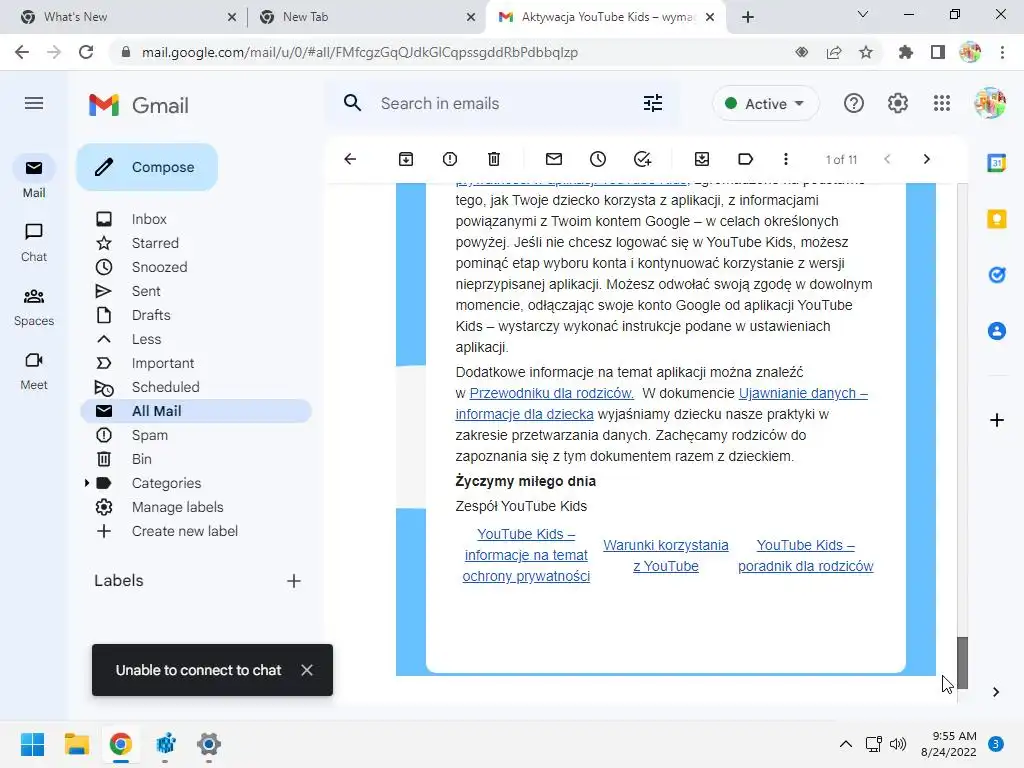Delete this email with the bin icon
The image size is (1024, 768).
click(x=494, y=159)
